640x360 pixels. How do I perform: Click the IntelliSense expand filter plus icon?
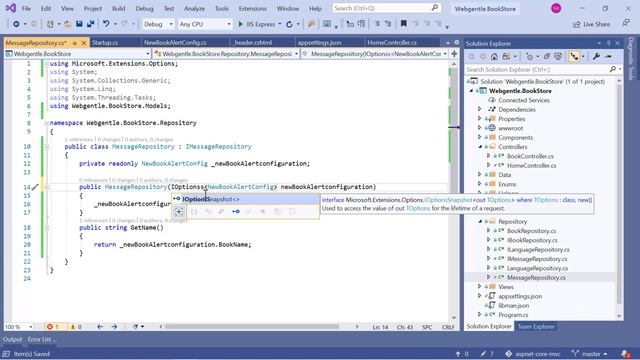click(x=179, y=211)
